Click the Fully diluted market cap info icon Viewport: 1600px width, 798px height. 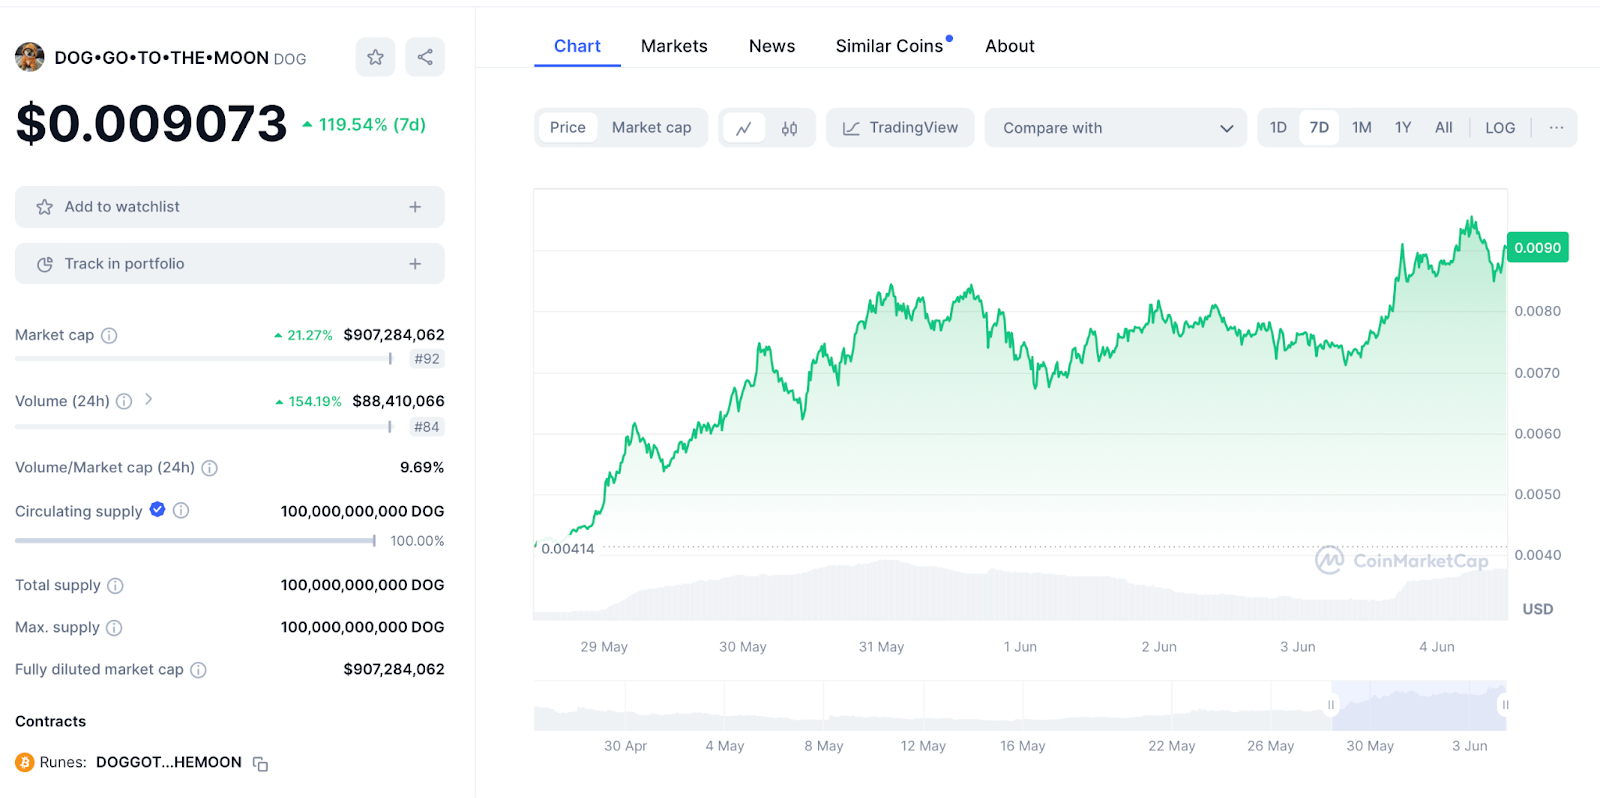[198, 670]
